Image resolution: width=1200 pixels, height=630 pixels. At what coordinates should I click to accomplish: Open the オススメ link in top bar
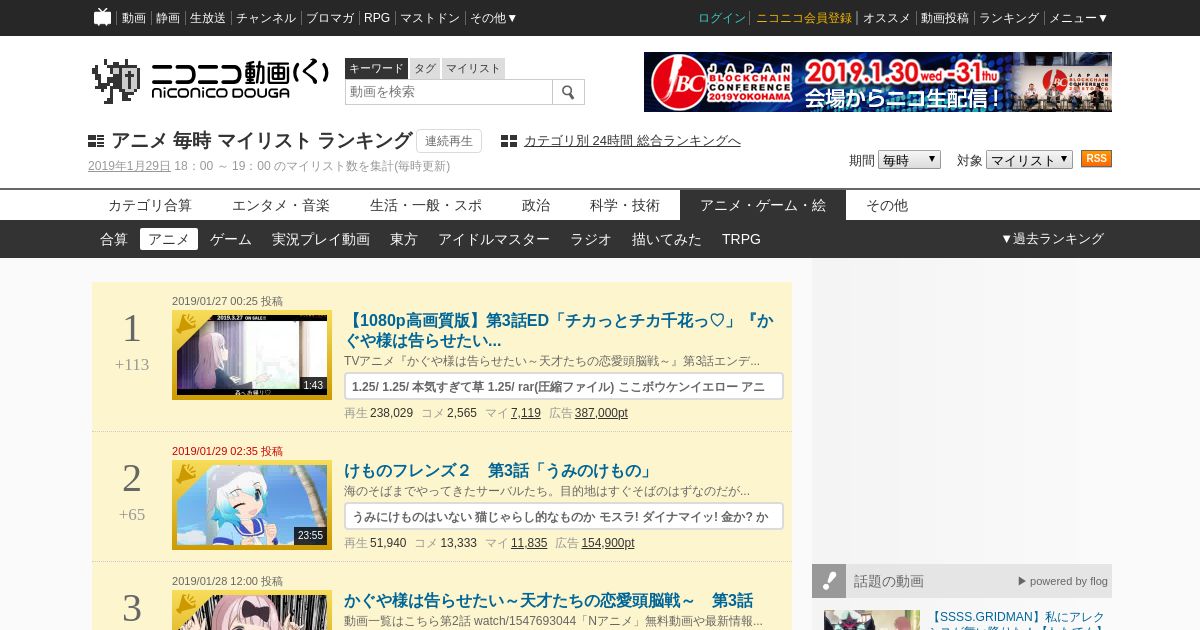[887, 18]
